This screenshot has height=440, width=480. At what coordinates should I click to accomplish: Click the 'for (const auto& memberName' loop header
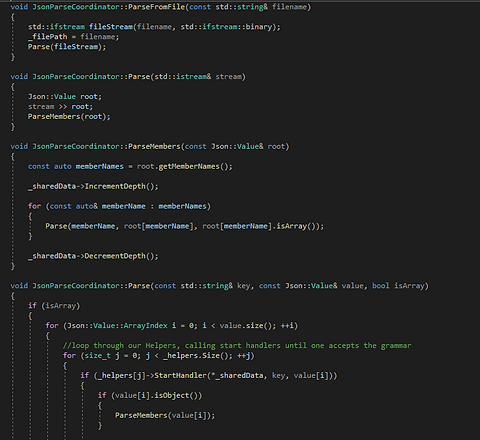pos(119,206)
